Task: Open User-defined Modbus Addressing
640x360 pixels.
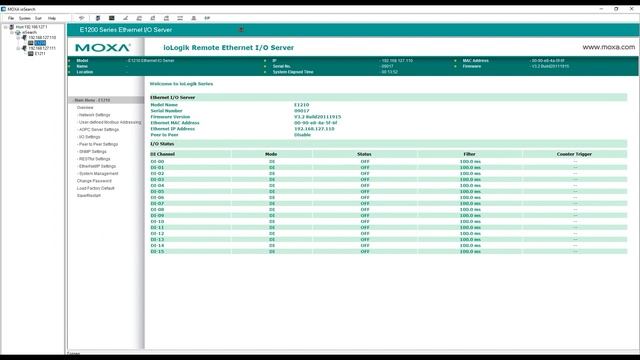Action: click(110, 122)
